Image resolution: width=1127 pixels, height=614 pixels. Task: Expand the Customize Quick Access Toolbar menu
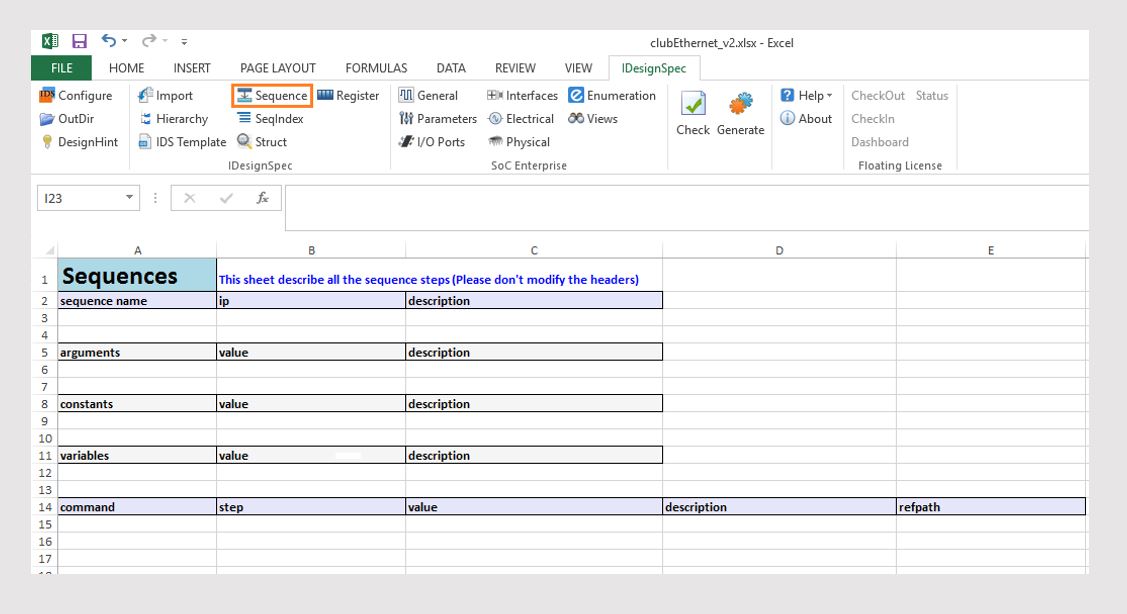pos(185,42)
